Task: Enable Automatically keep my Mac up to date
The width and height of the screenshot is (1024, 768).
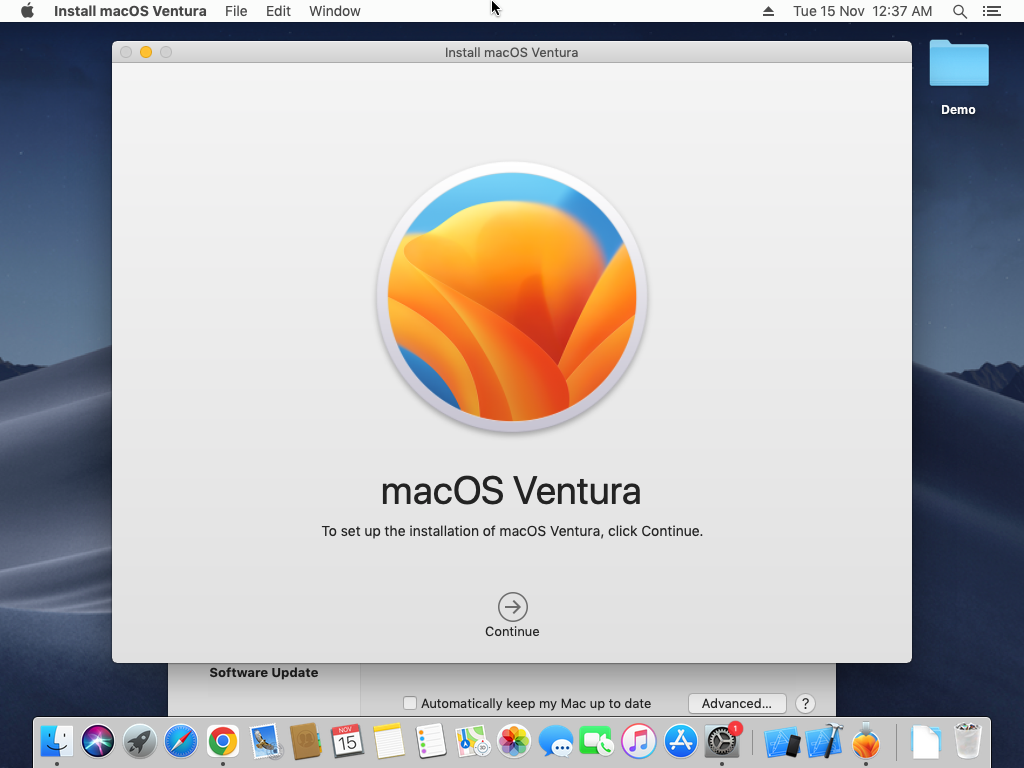Action: pos(409,703)
